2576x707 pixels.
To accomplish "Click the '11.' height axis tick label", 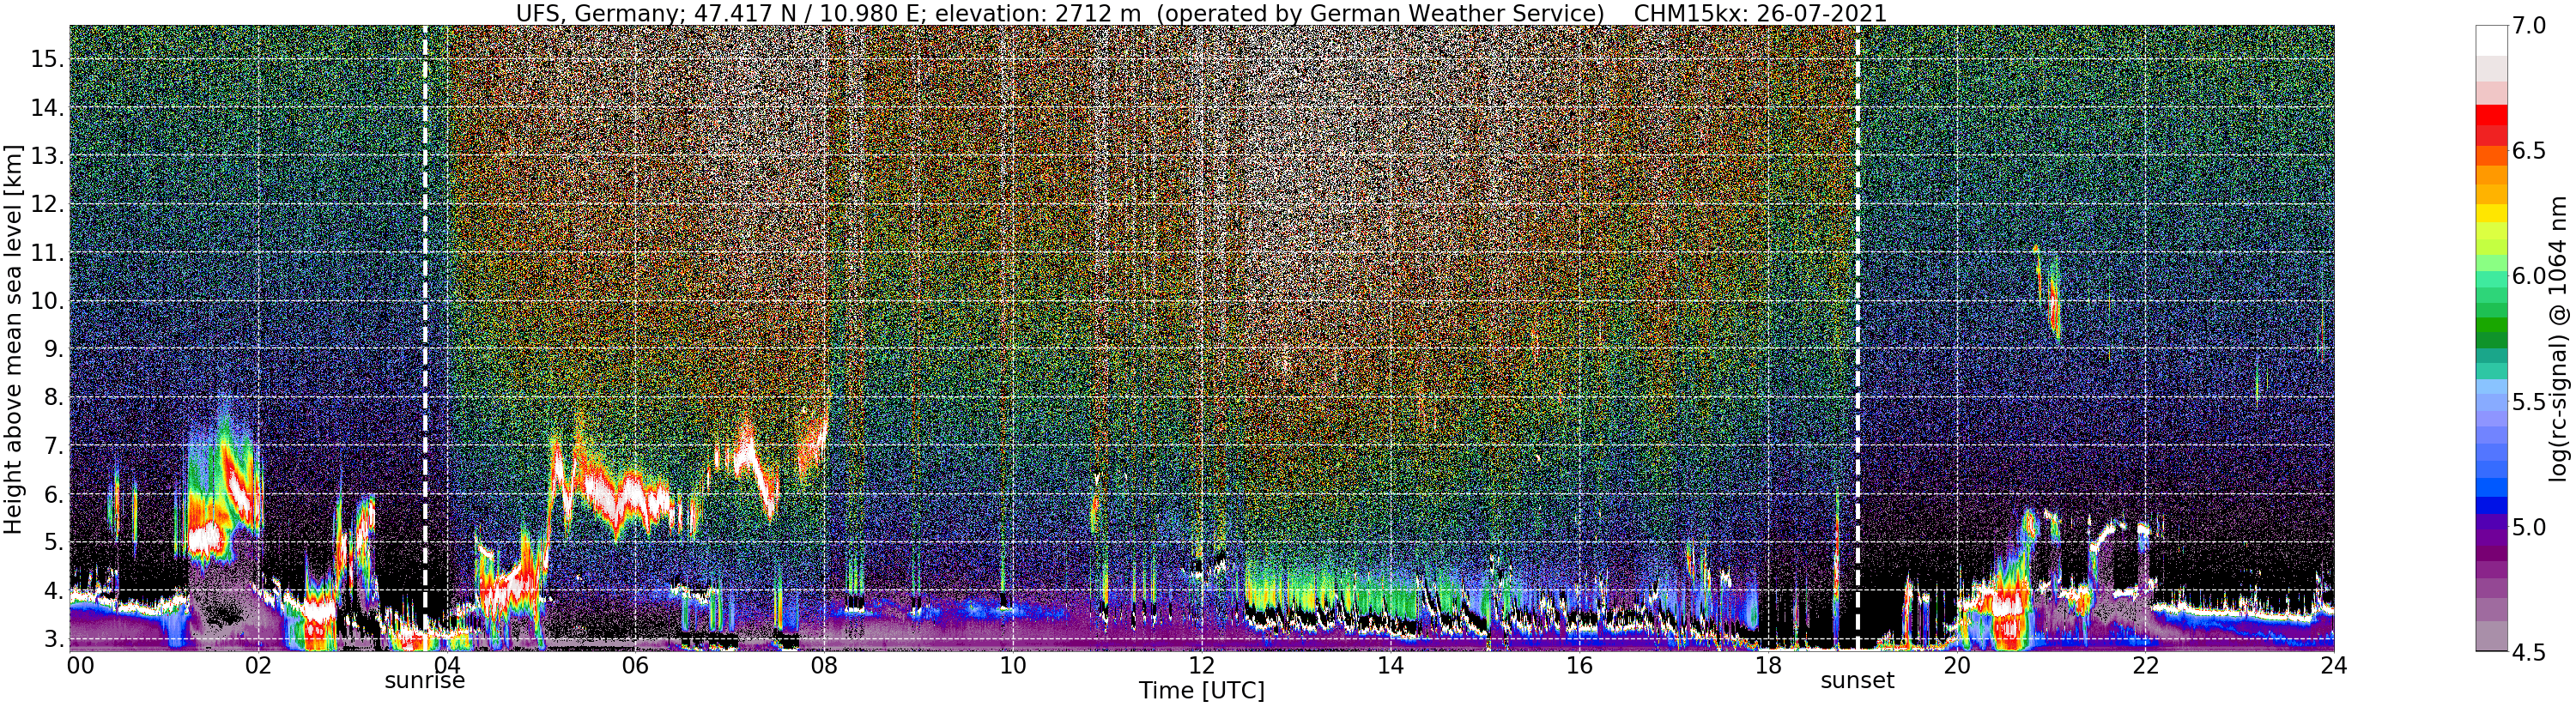I will pos(46,253).
